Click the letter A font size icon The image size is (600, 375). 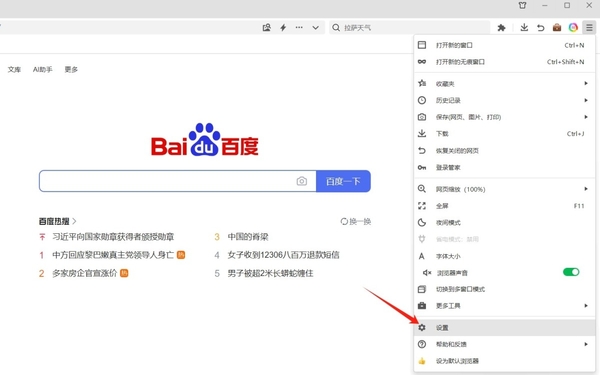pyautogui.click(x=421, y=256)
